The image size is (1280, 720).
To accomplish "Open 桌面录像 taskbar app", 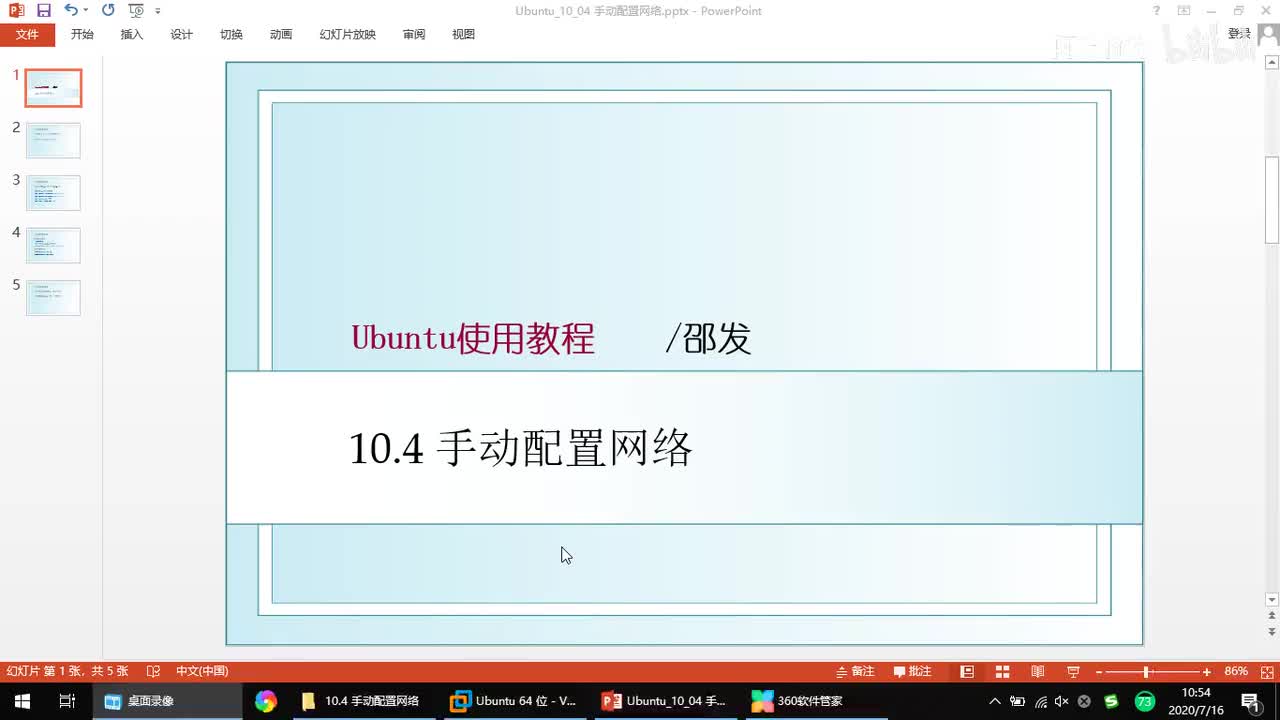I will [x=167, y=701].
